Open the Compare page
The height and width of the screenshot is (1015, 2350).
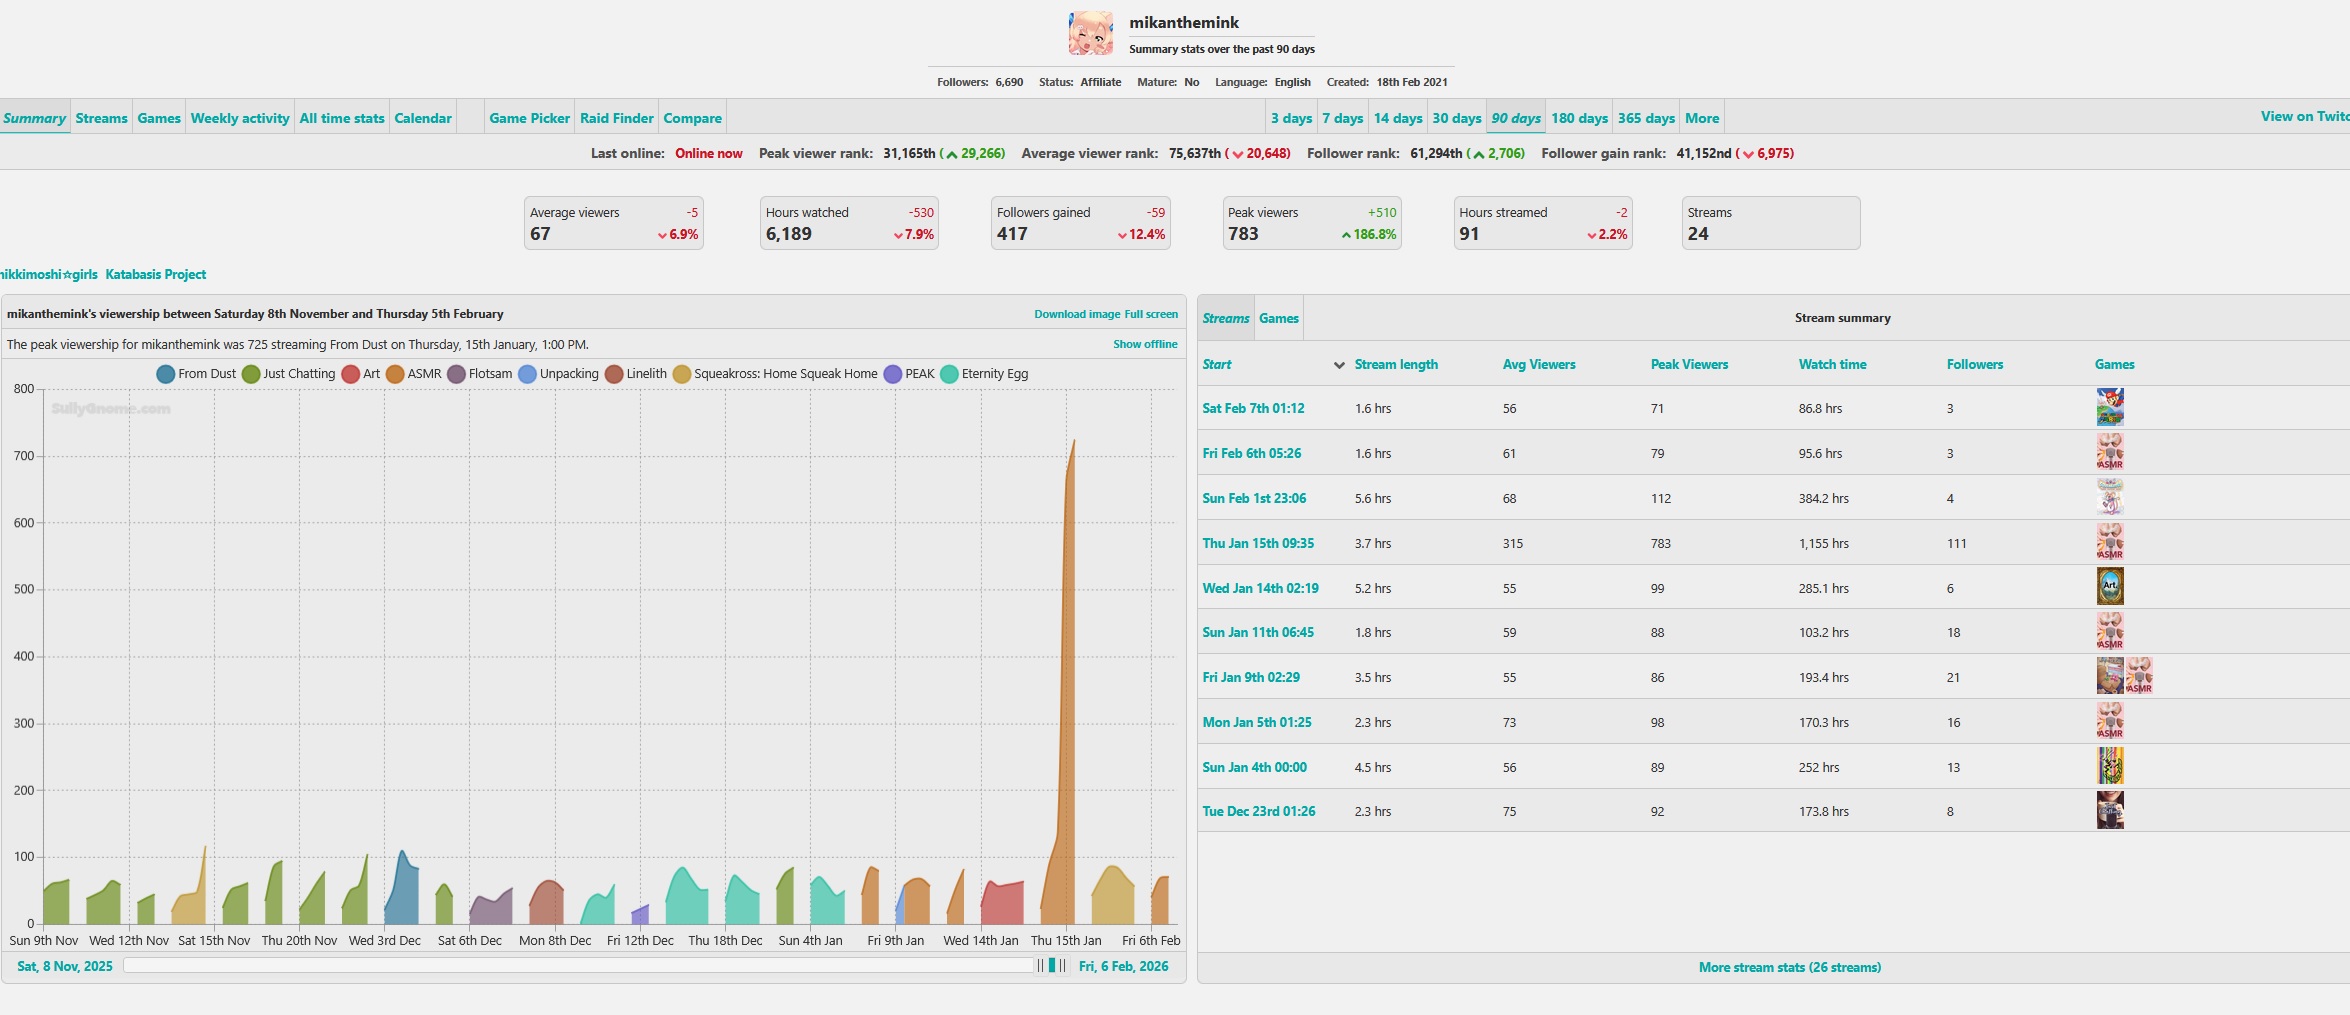tap(692, 118)
